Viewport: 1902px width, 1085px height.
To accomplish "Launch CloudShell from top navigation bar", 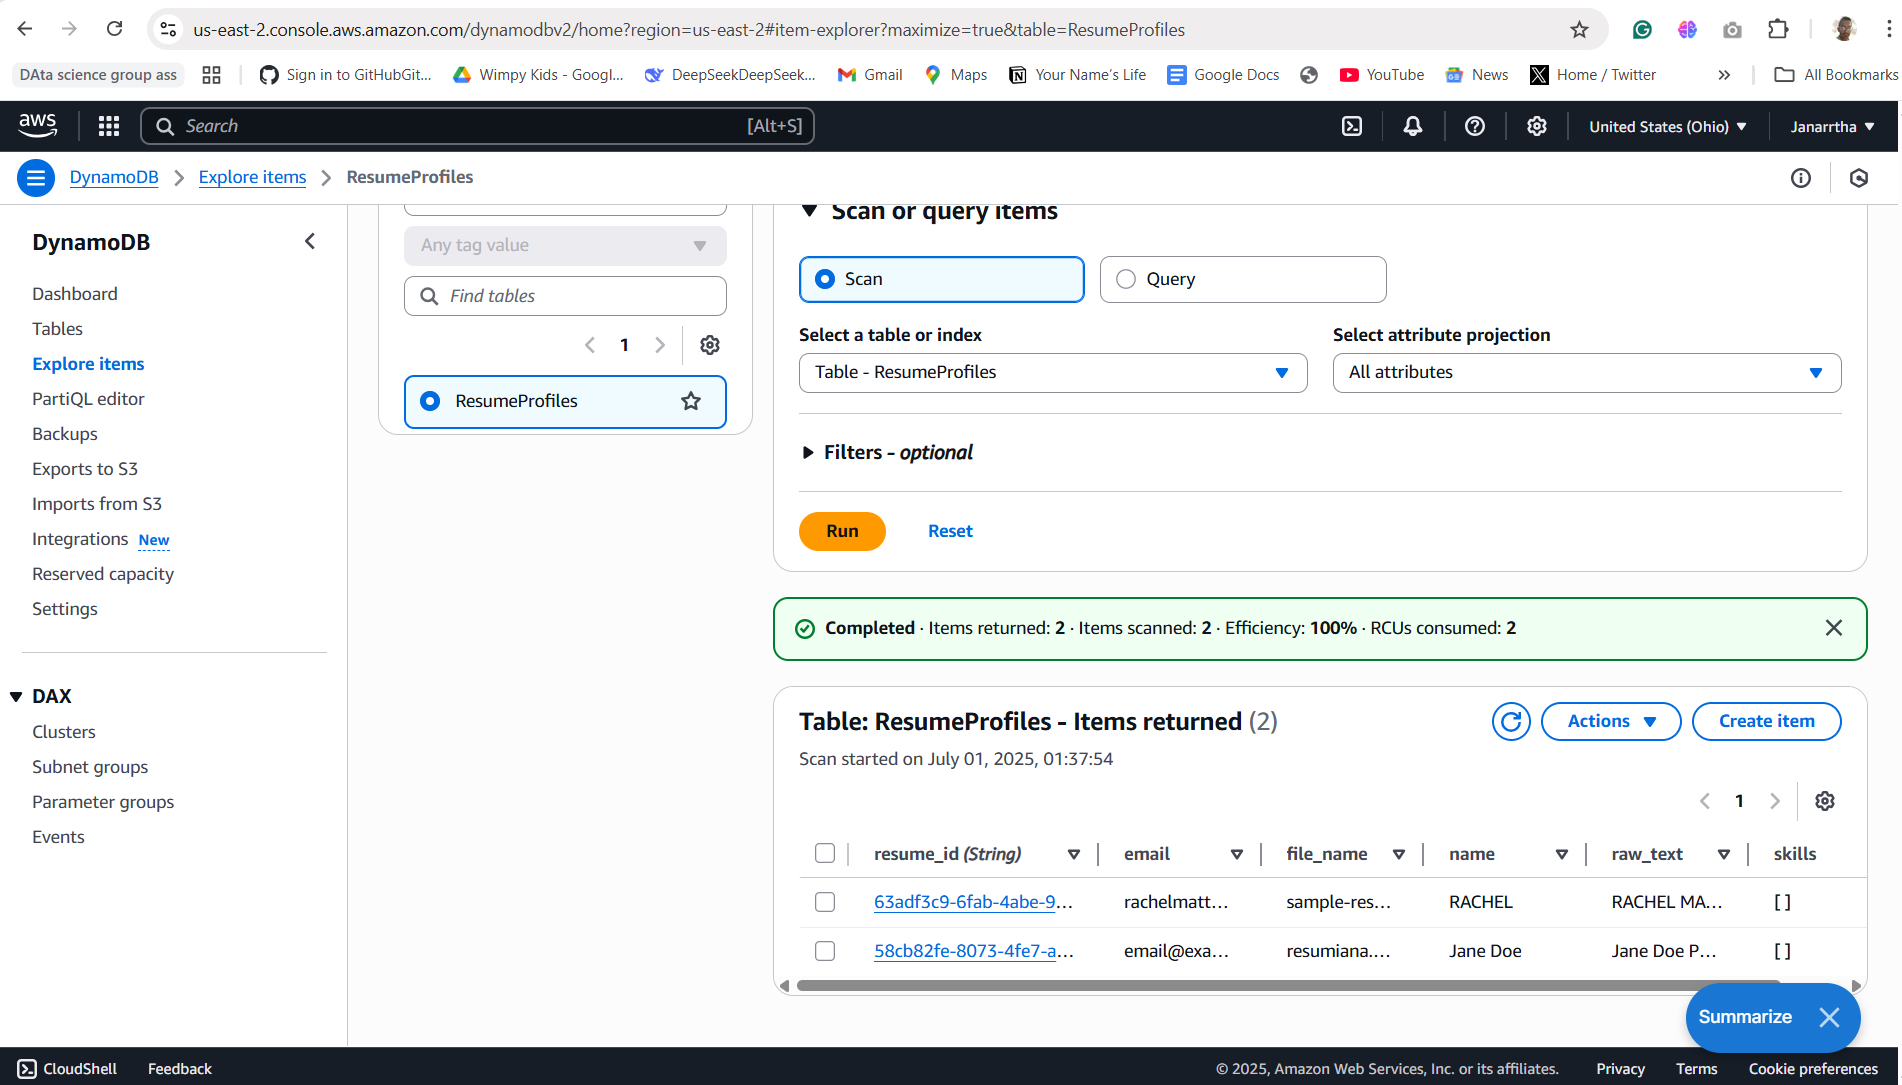I will tap(1351, 126).
